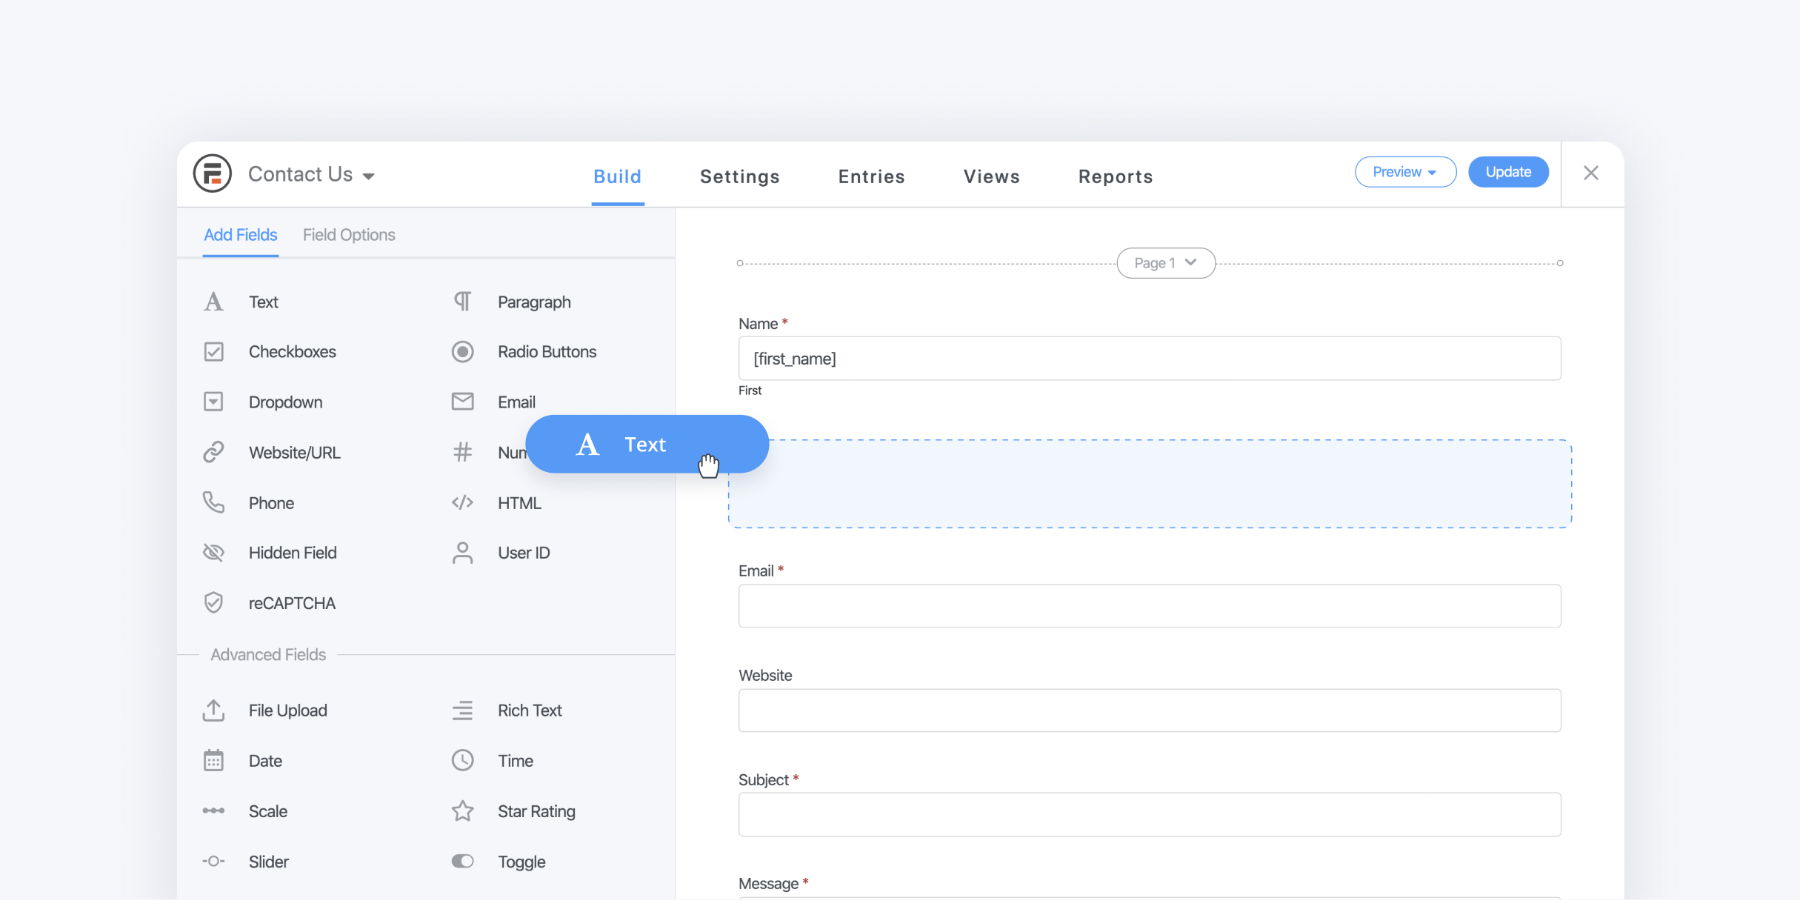
Task: Add the Radio Buttons field type
Action: (x=546, y=352)
